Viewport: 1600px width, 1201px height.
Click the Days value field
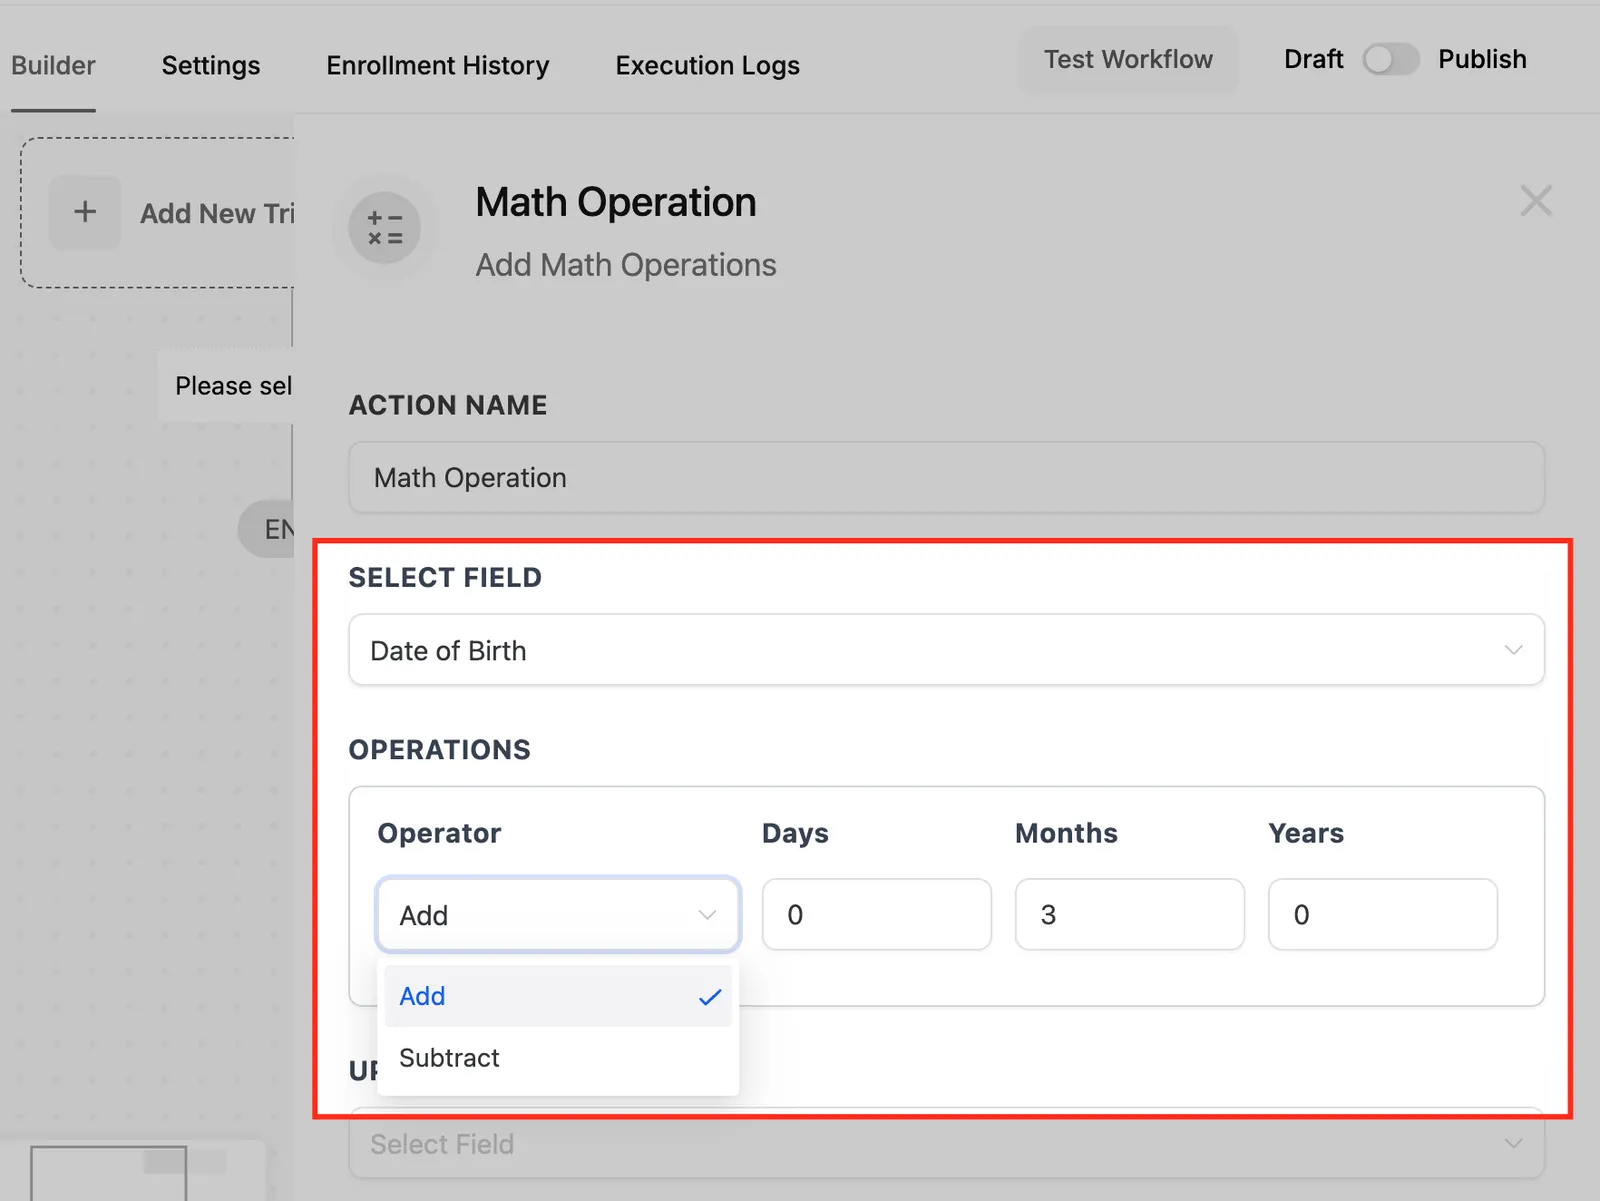(x=876, y=915)
